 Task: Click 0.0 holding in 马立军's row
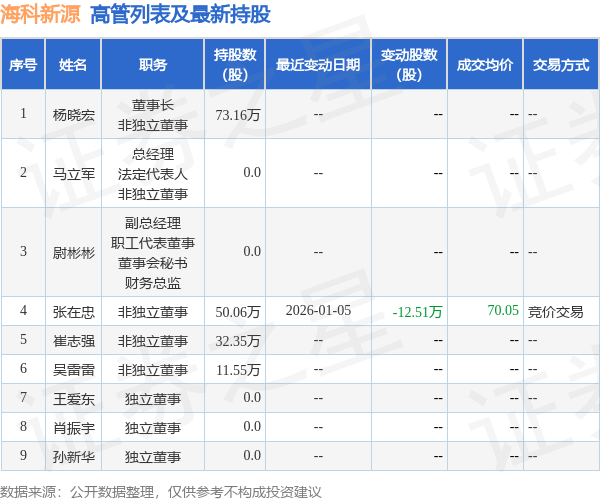pyautogui.click(x=252, y=172)
